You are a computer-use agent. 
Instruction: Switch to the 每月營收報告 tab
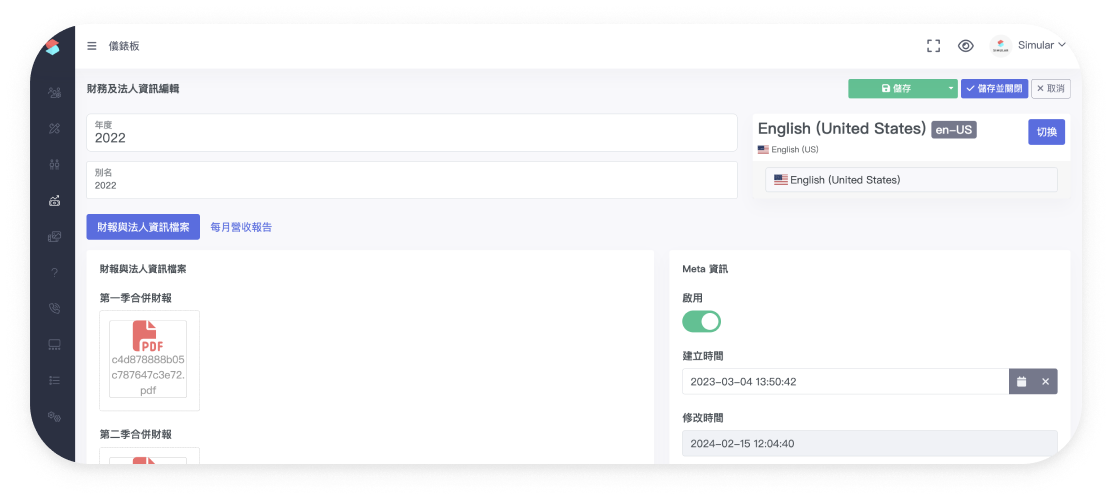241,227
